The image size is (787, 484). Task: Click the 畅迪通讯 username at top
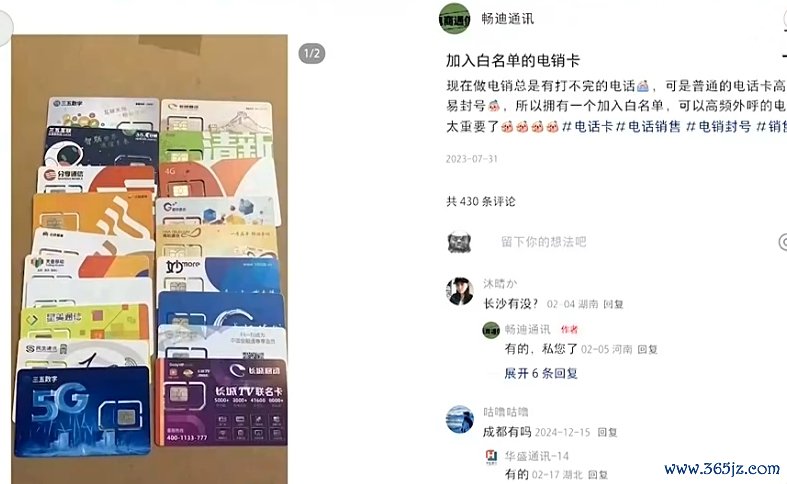coord(507,19)
